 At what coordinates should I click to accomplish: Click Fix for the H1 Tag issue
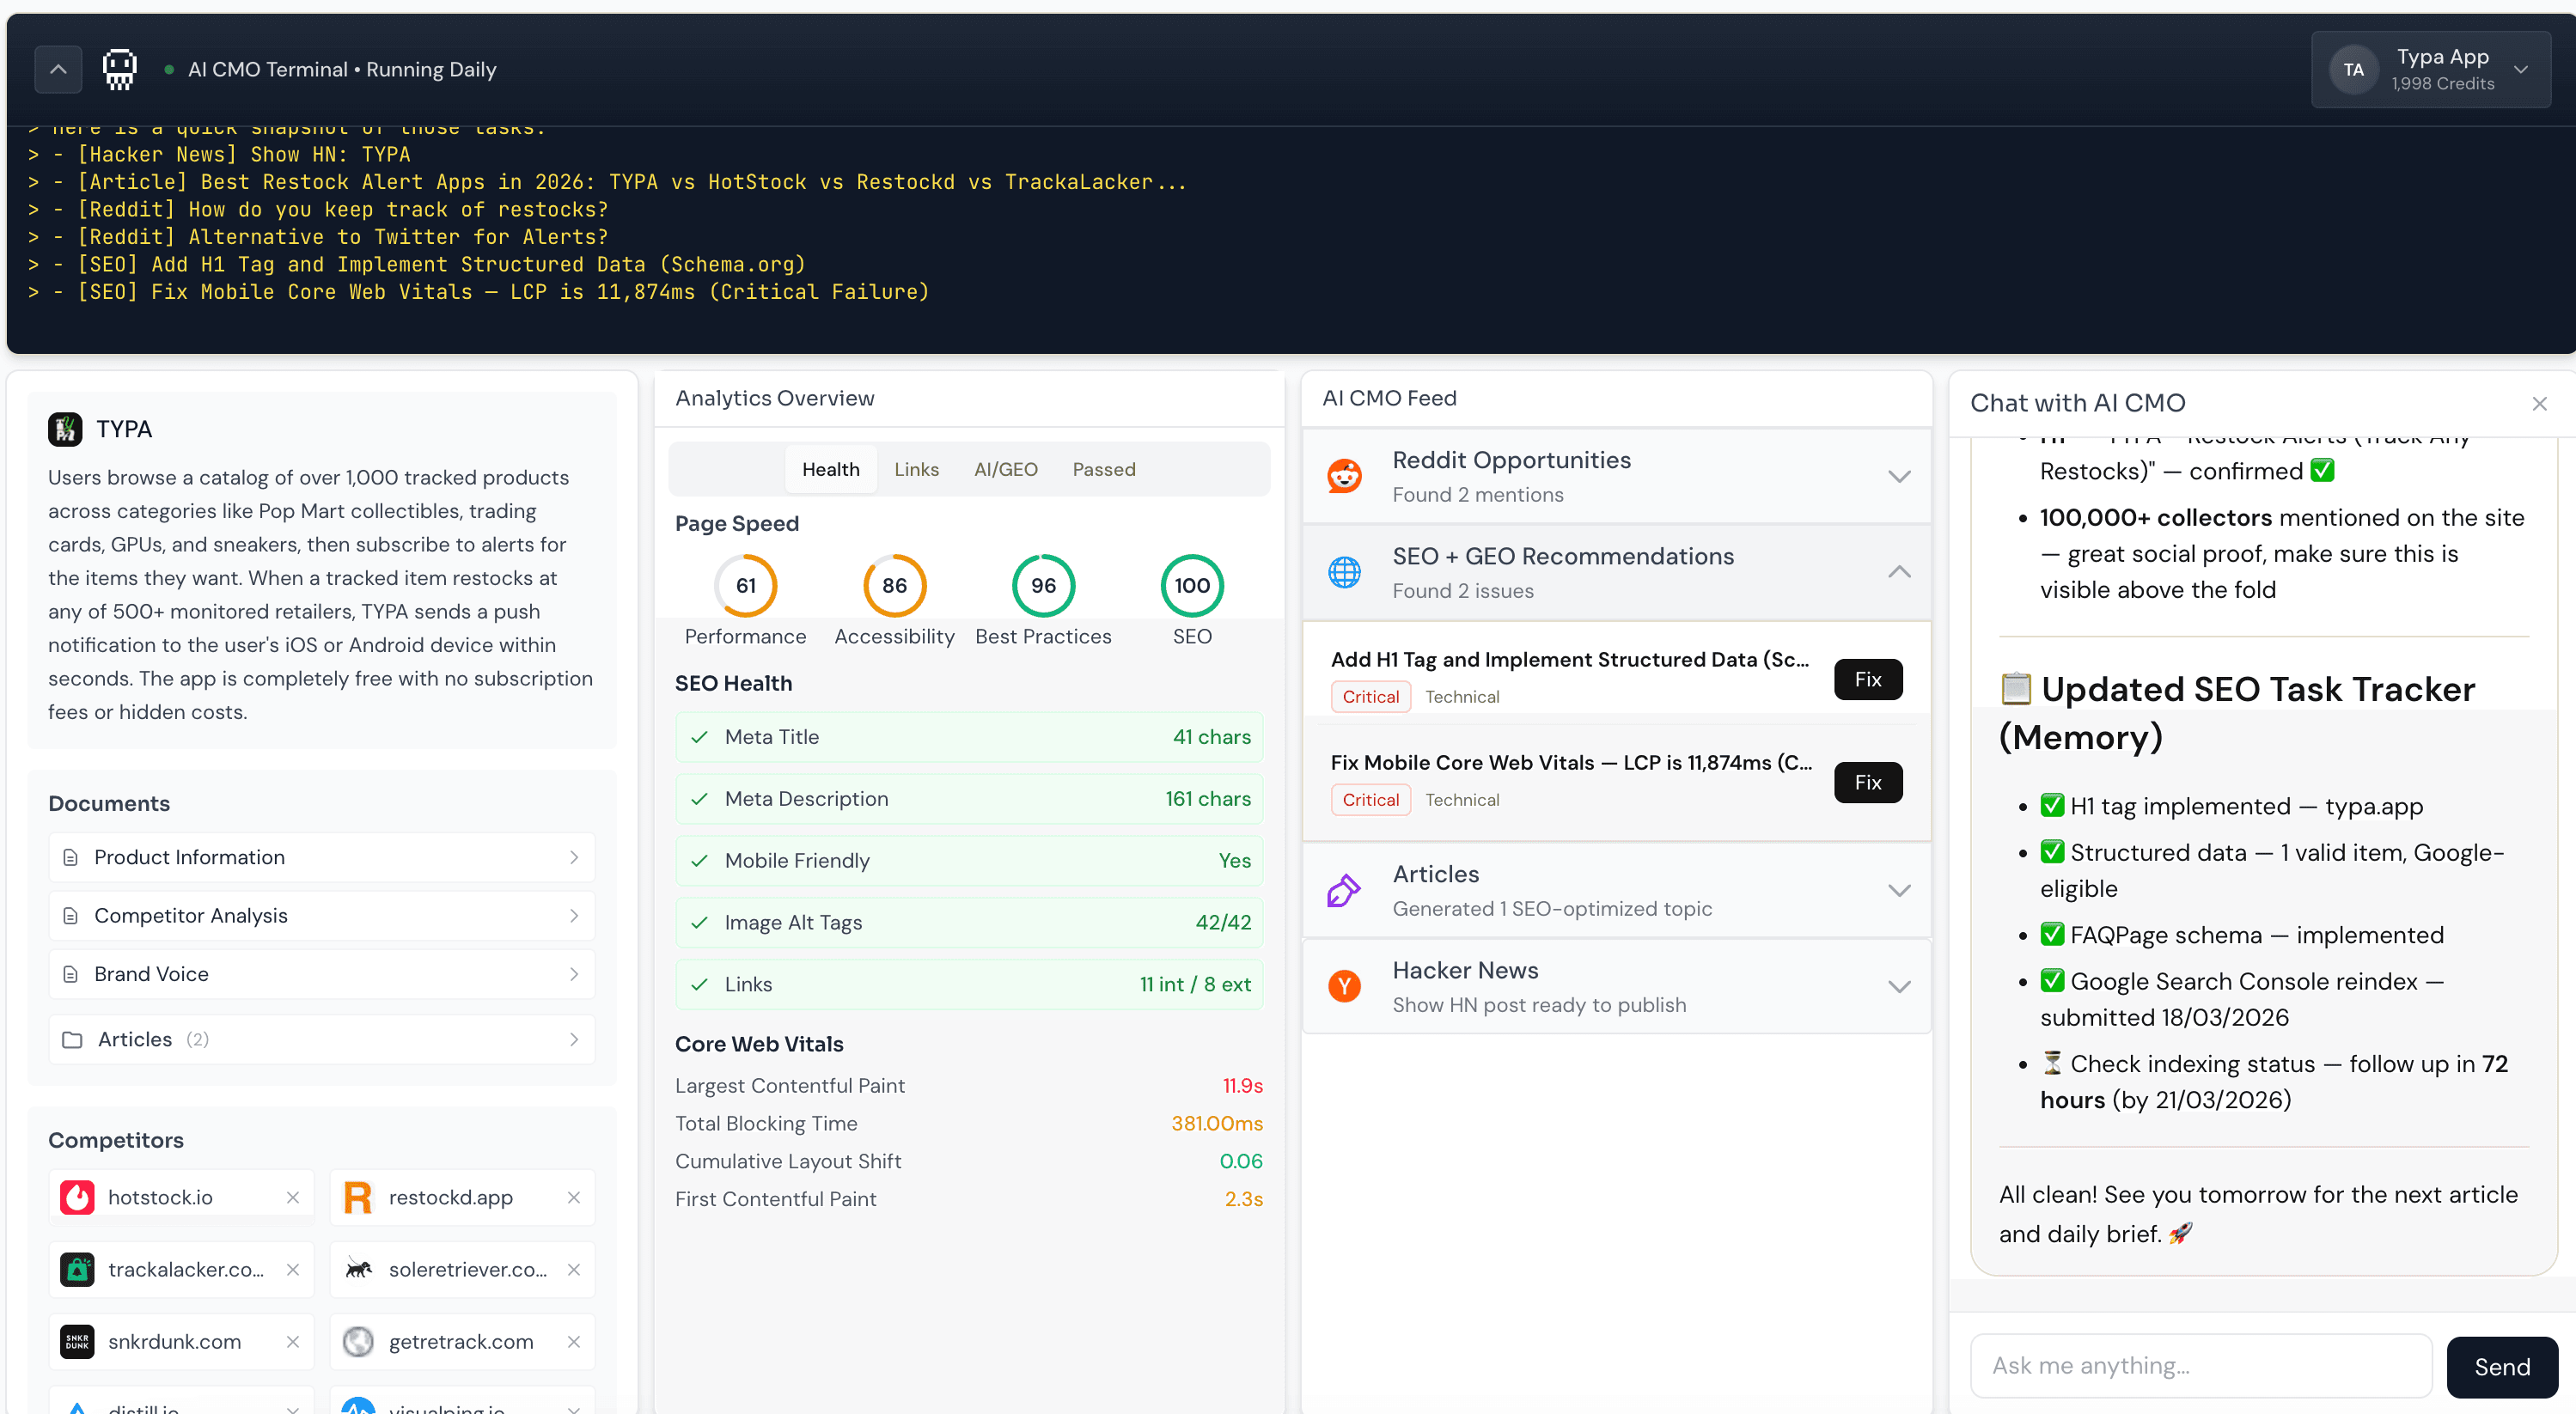coord(1867,680)
